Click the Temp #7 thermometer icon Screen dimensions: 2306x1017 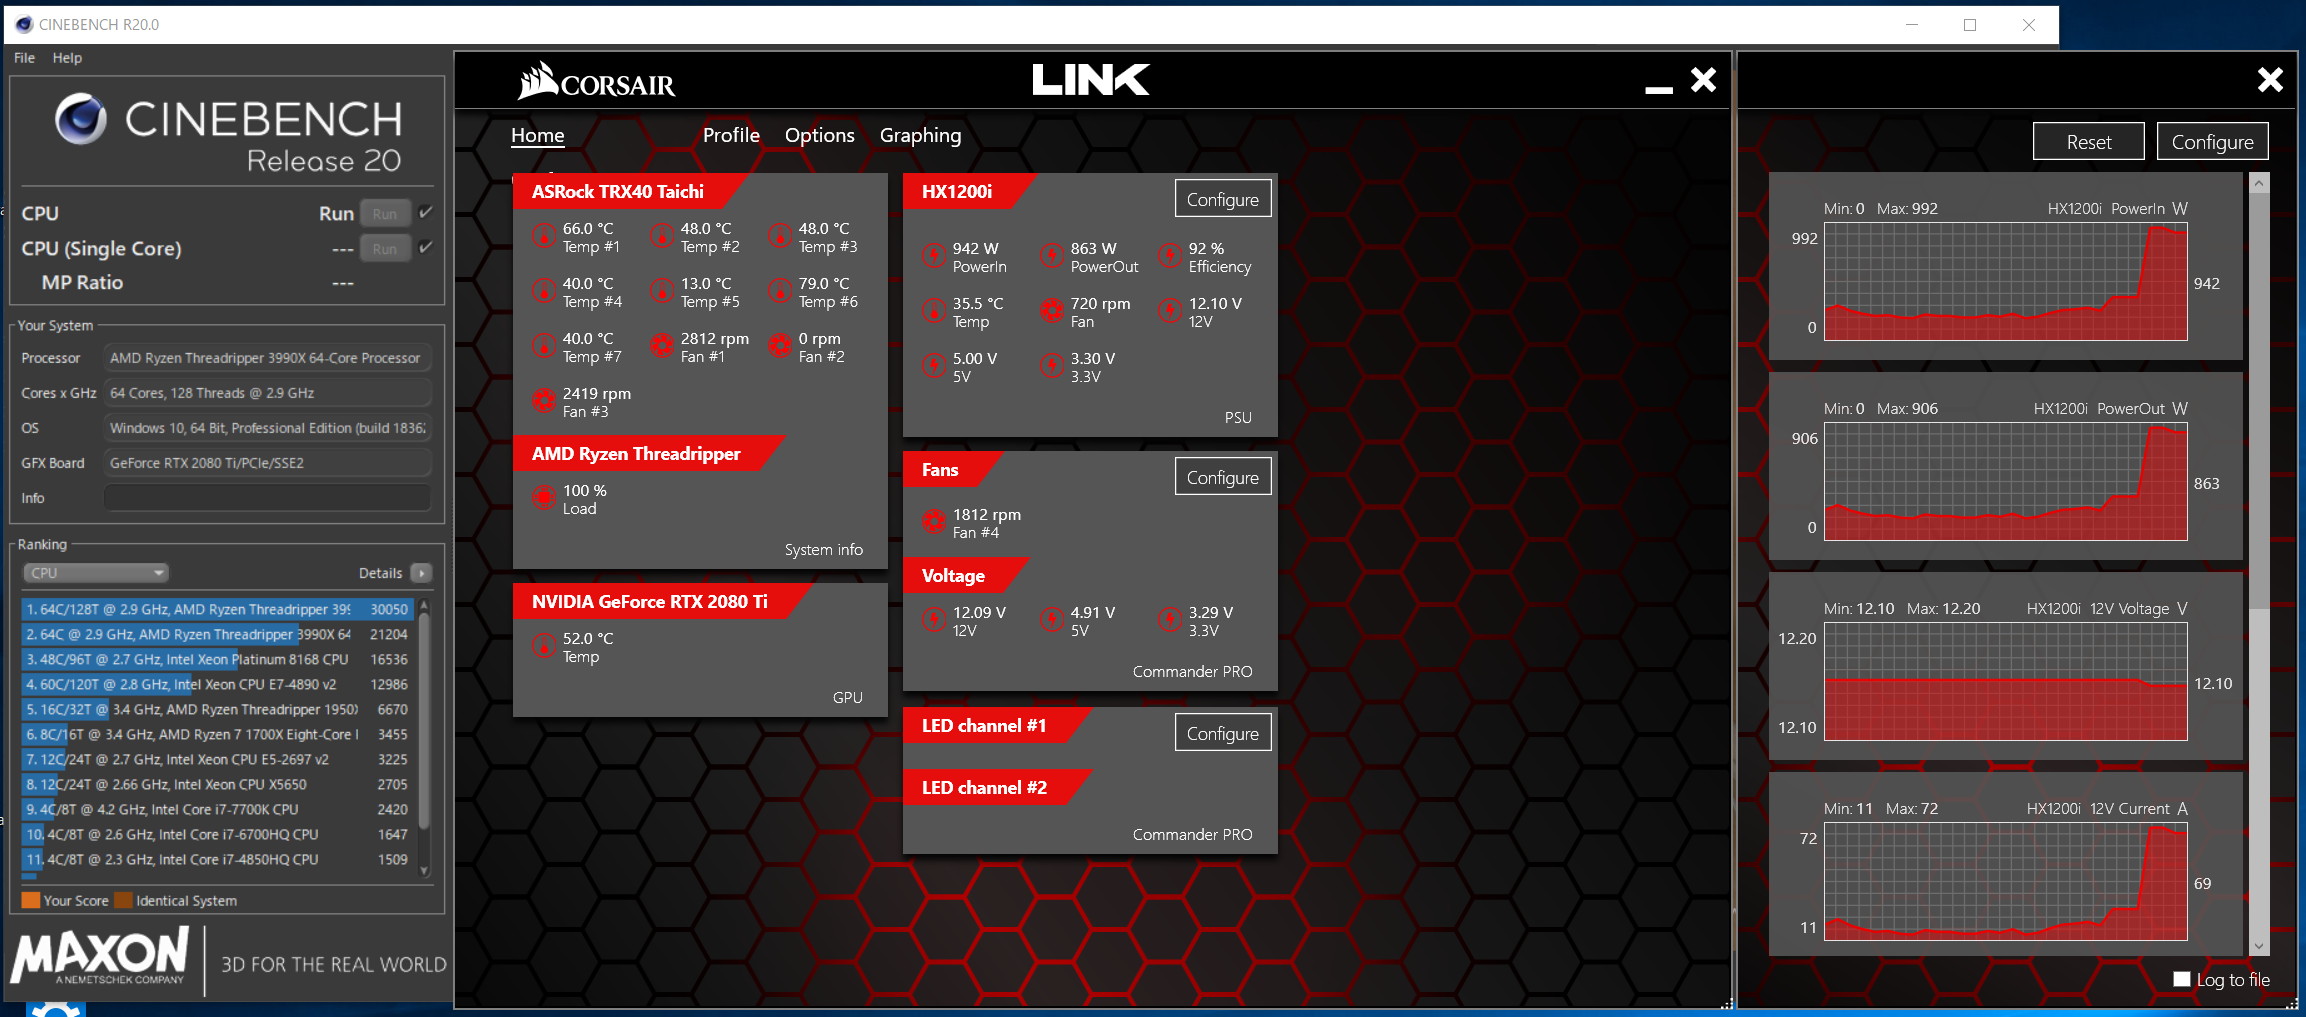pos(544,347)
